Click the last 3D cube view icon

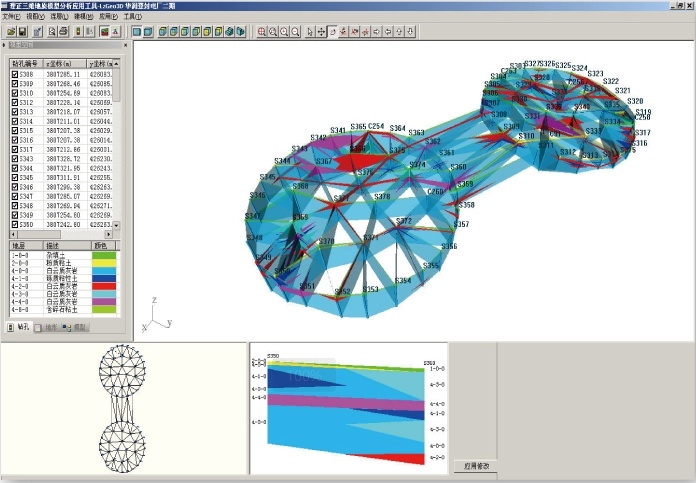pos(240,31)
